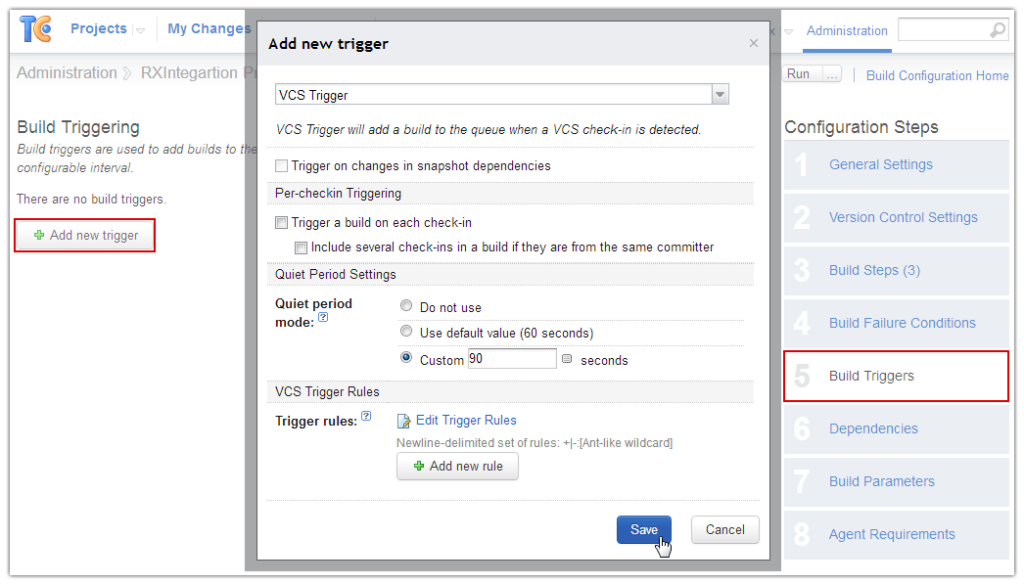1024x585 pixels.
Task: Click the Custom seconds input field
Action: pos(512,358)
